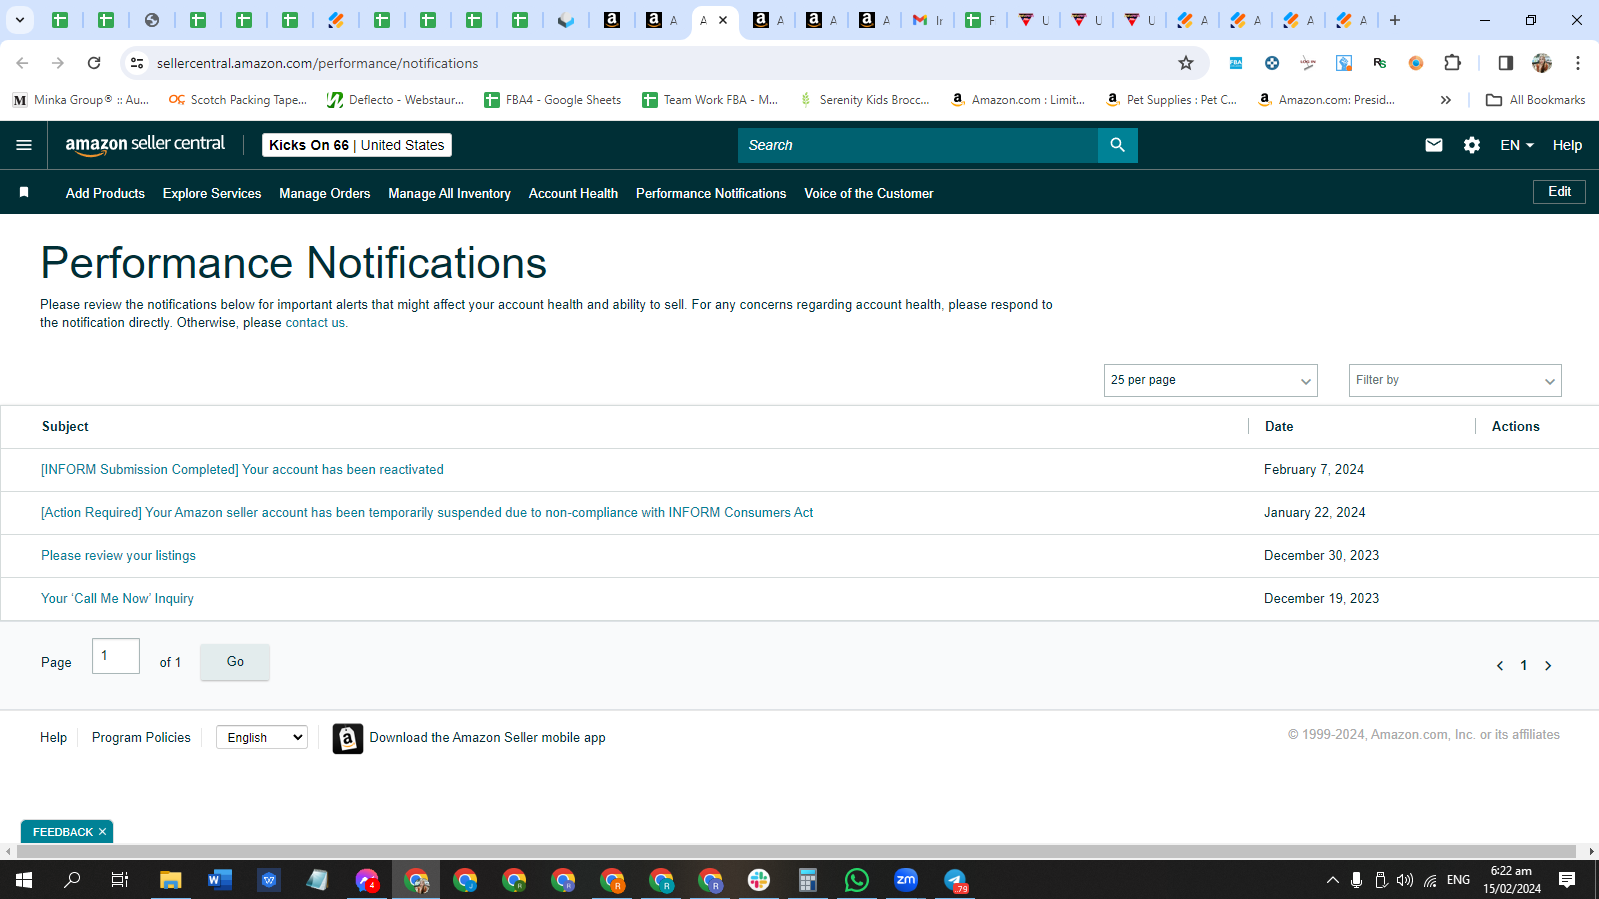Open Zoom from the taskbar
Viewport: 1599px width, 899px height.
[906, 880]
